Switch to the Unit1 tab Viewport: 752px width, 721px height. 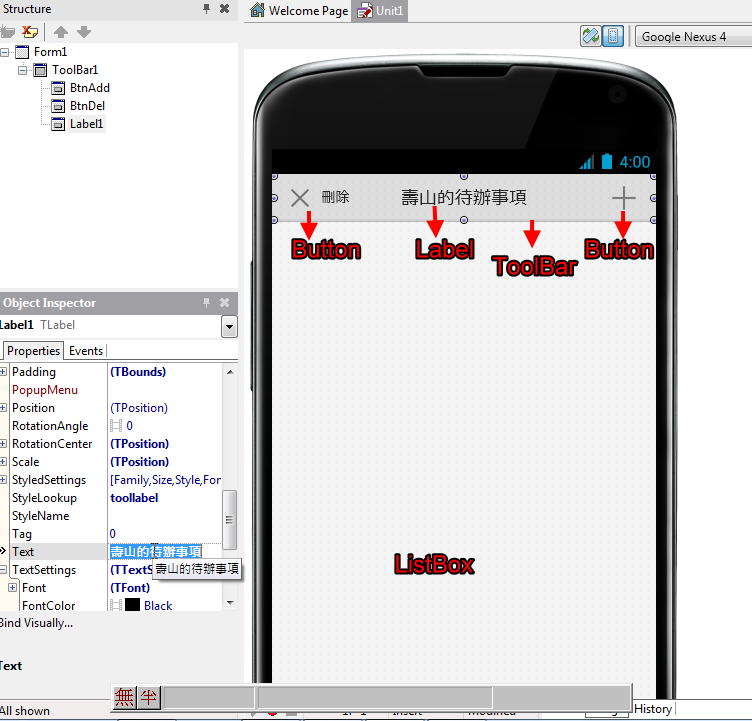coord(380,11)
